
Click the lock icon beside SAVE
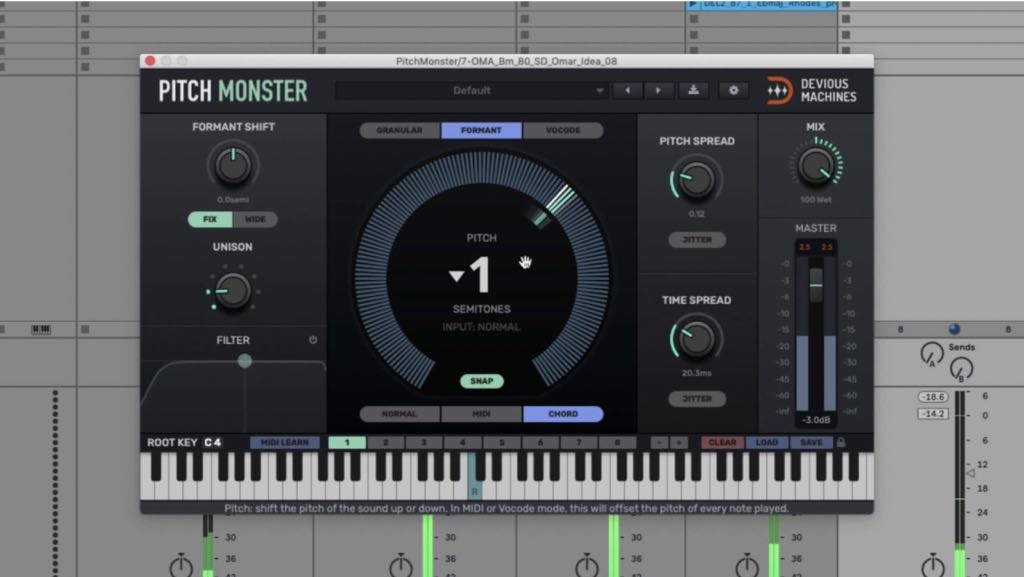click(843, 441)
